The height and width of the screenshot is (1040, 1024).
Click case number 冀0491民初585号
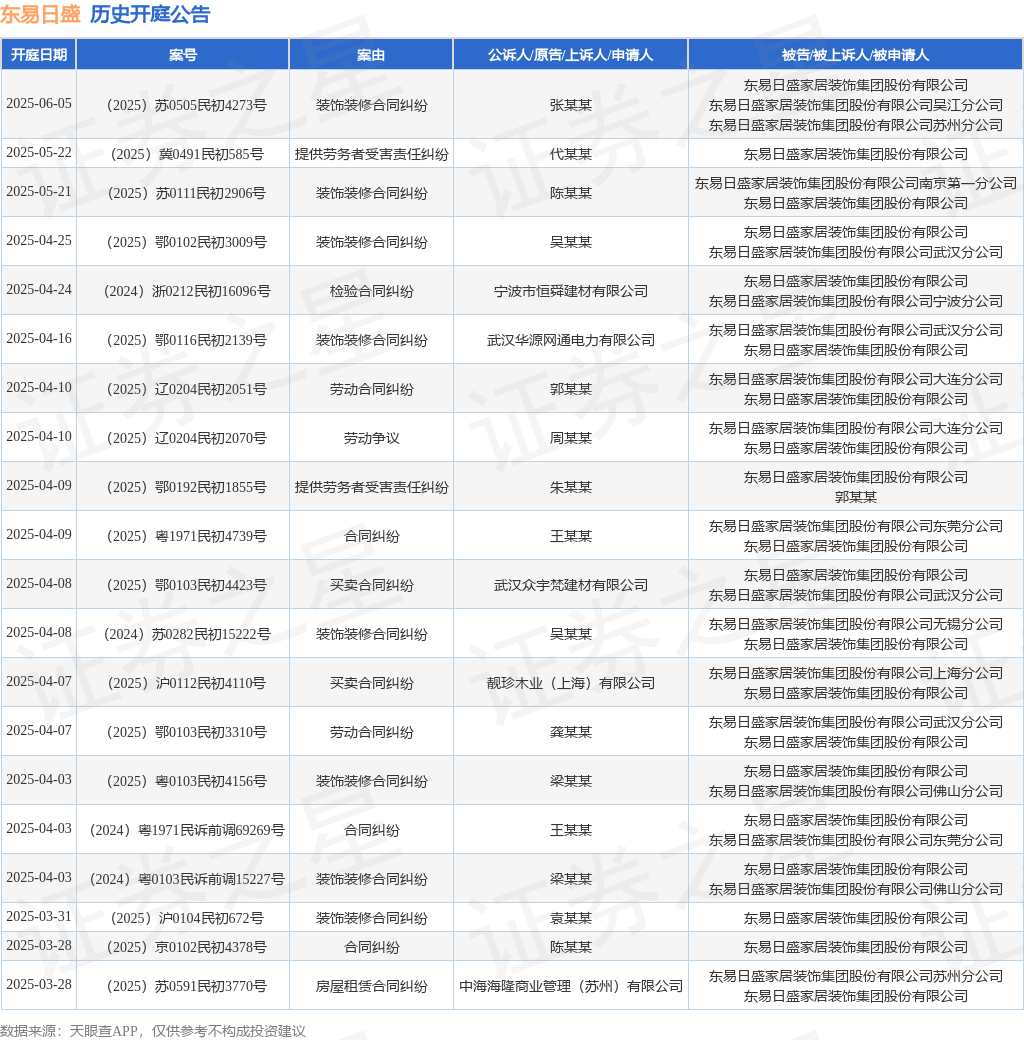pos(186,154)
